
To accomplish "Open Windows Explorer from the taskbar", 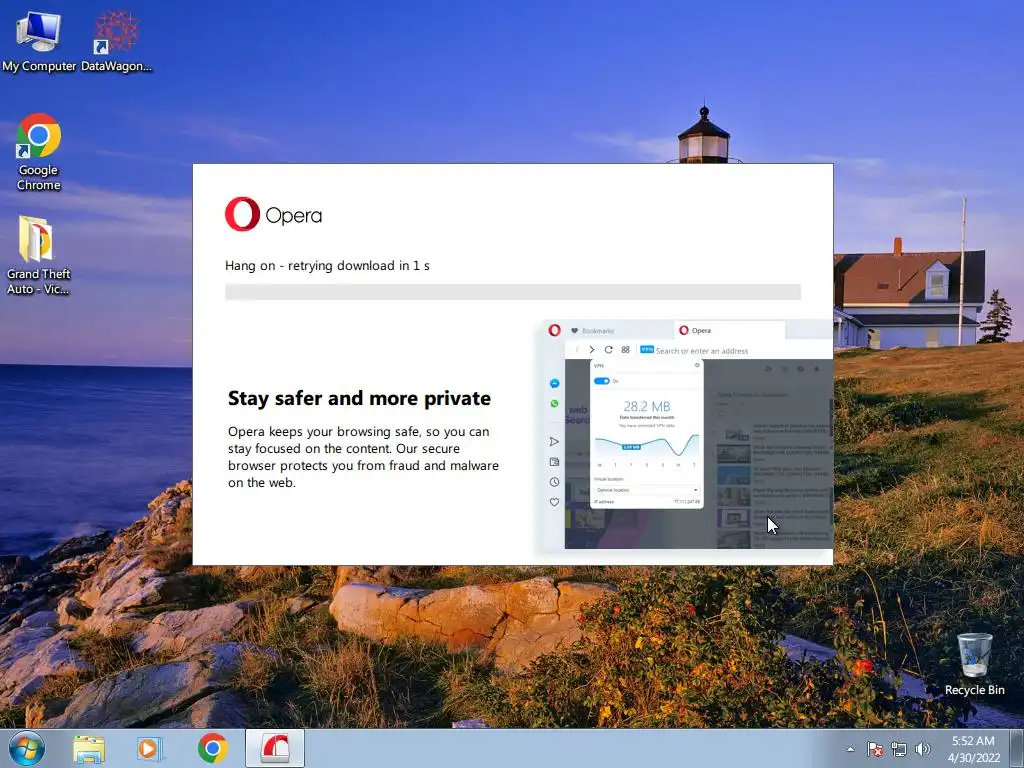I will pos(89,748).
